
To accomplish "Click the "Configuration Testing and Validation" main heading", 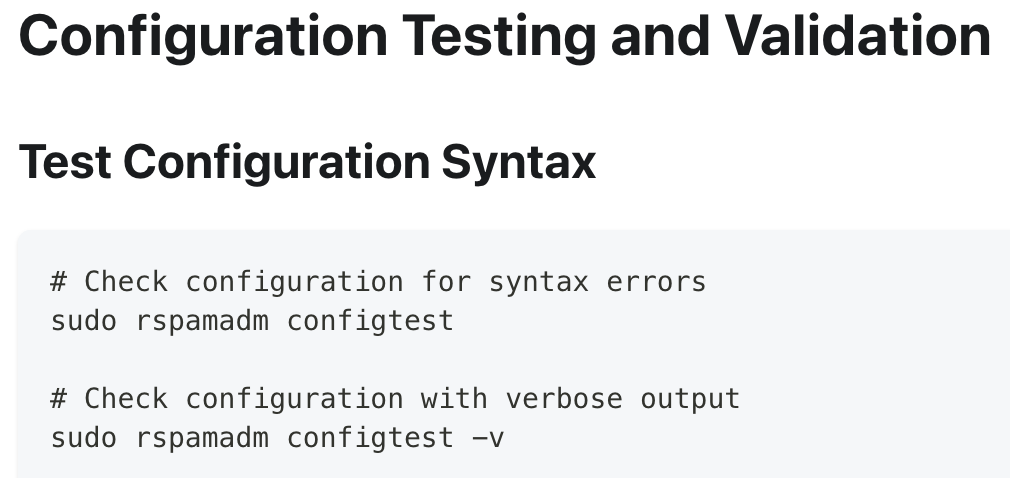I will (x=504, y=36).
